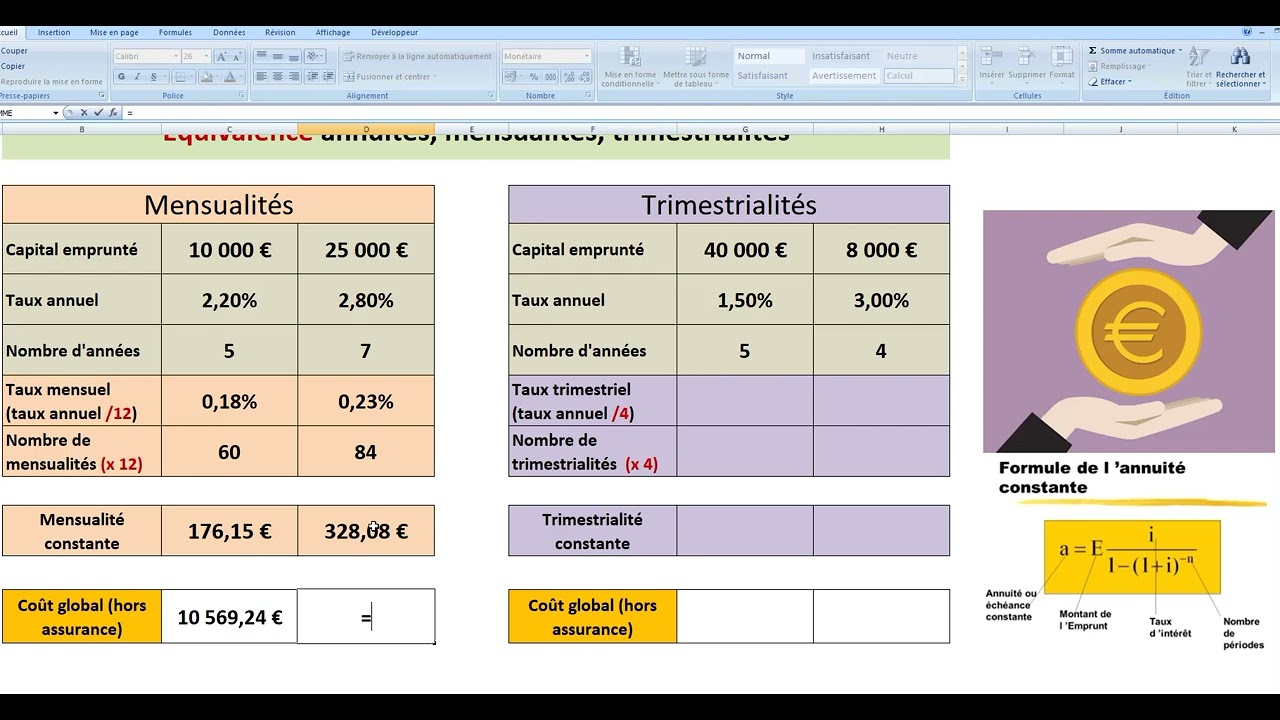The image size is (1280, 720).
Task: Remove a decimal place
Action: point(584,77)
